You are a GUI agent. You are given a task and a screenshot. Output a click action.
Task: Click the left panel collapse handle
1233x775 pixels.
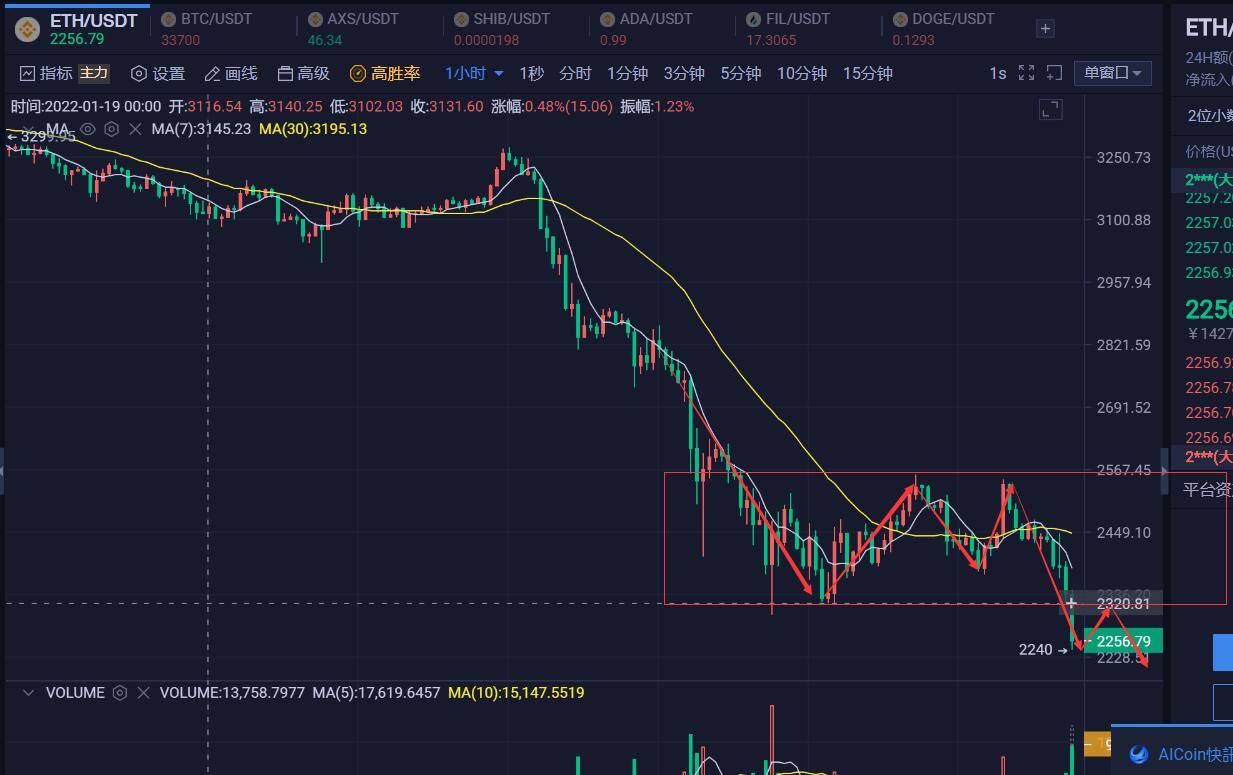[x=2, y=469]
